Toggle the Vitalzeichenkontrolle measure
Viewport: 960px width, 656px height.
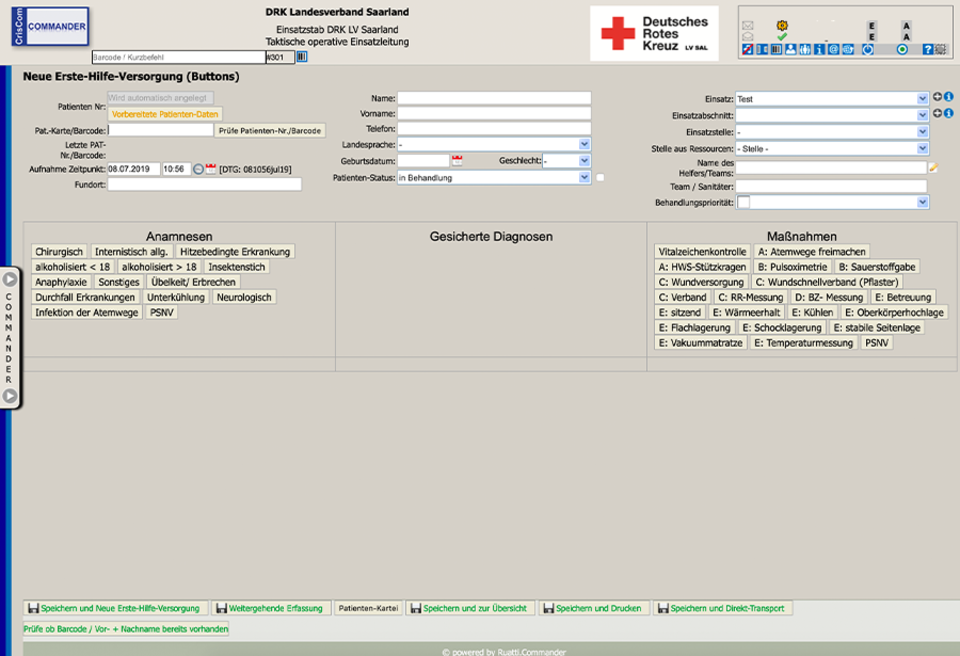702,252
